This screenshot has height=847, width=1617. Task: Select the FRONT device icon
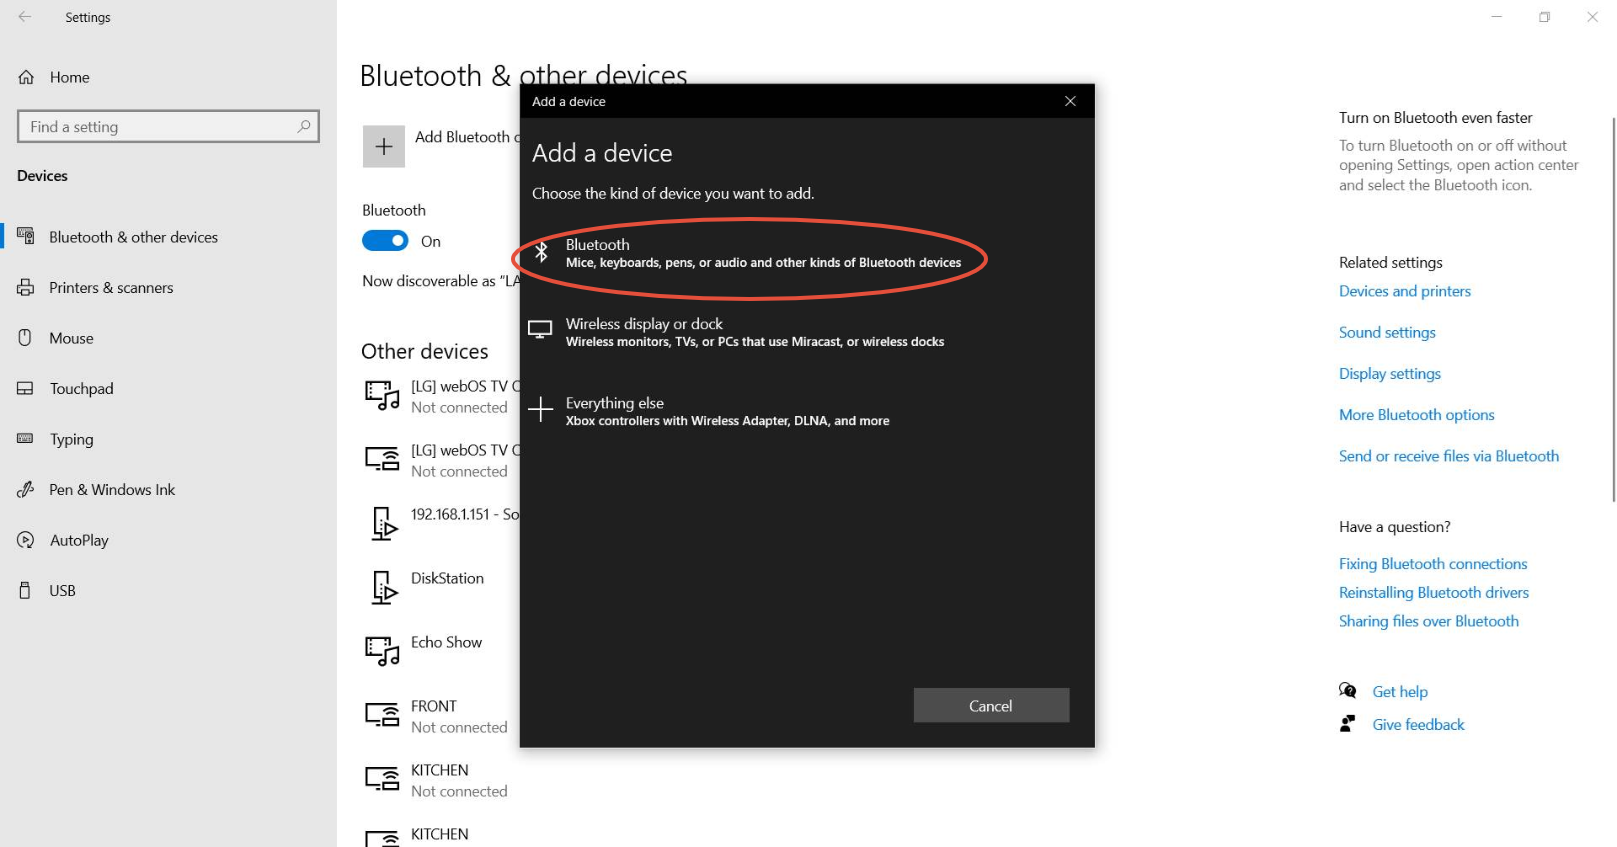click(x=382, y=715)
